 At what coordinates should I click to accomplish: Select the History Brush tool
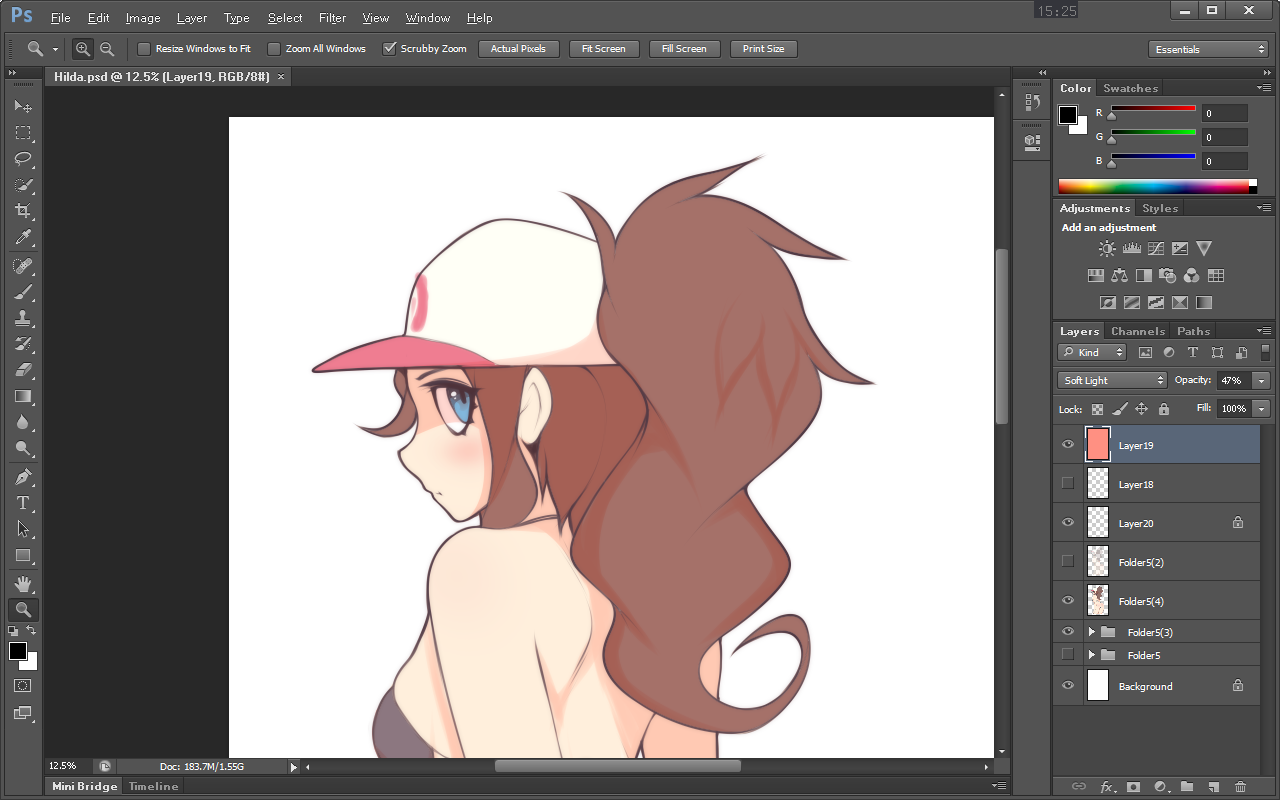(x=22, y=344)
